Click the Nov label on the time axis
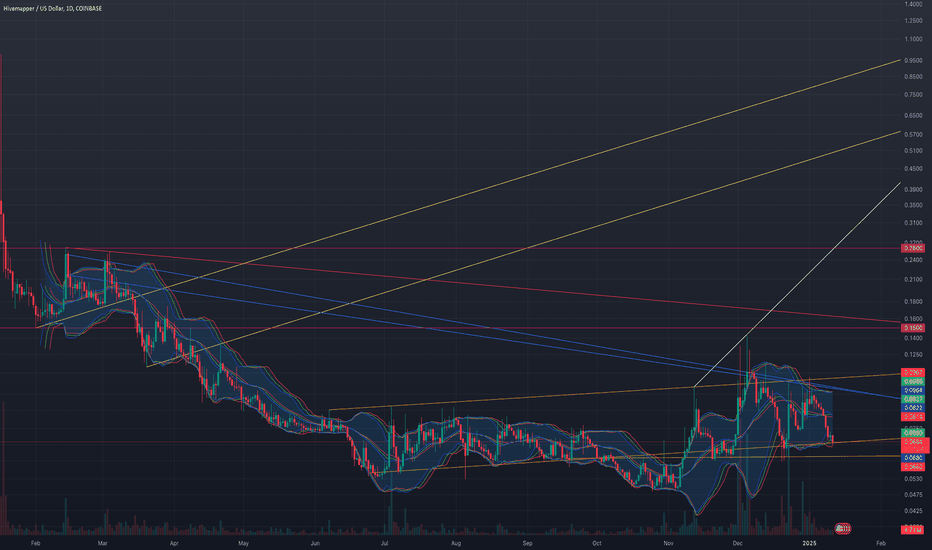Screen dimensions: 932x550 tap(668, 543)
